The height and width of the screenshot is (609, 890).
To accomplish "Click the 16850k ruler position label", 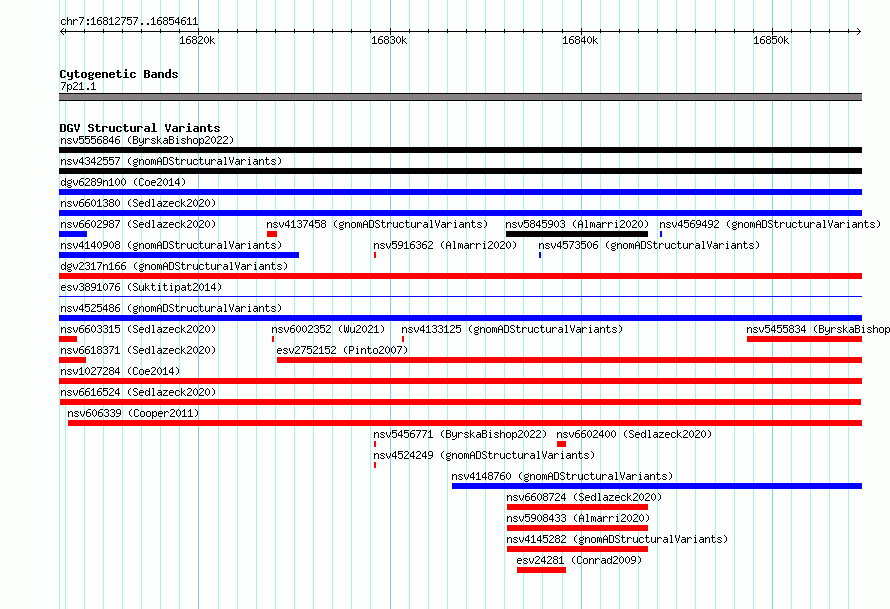I will (771, 40).
